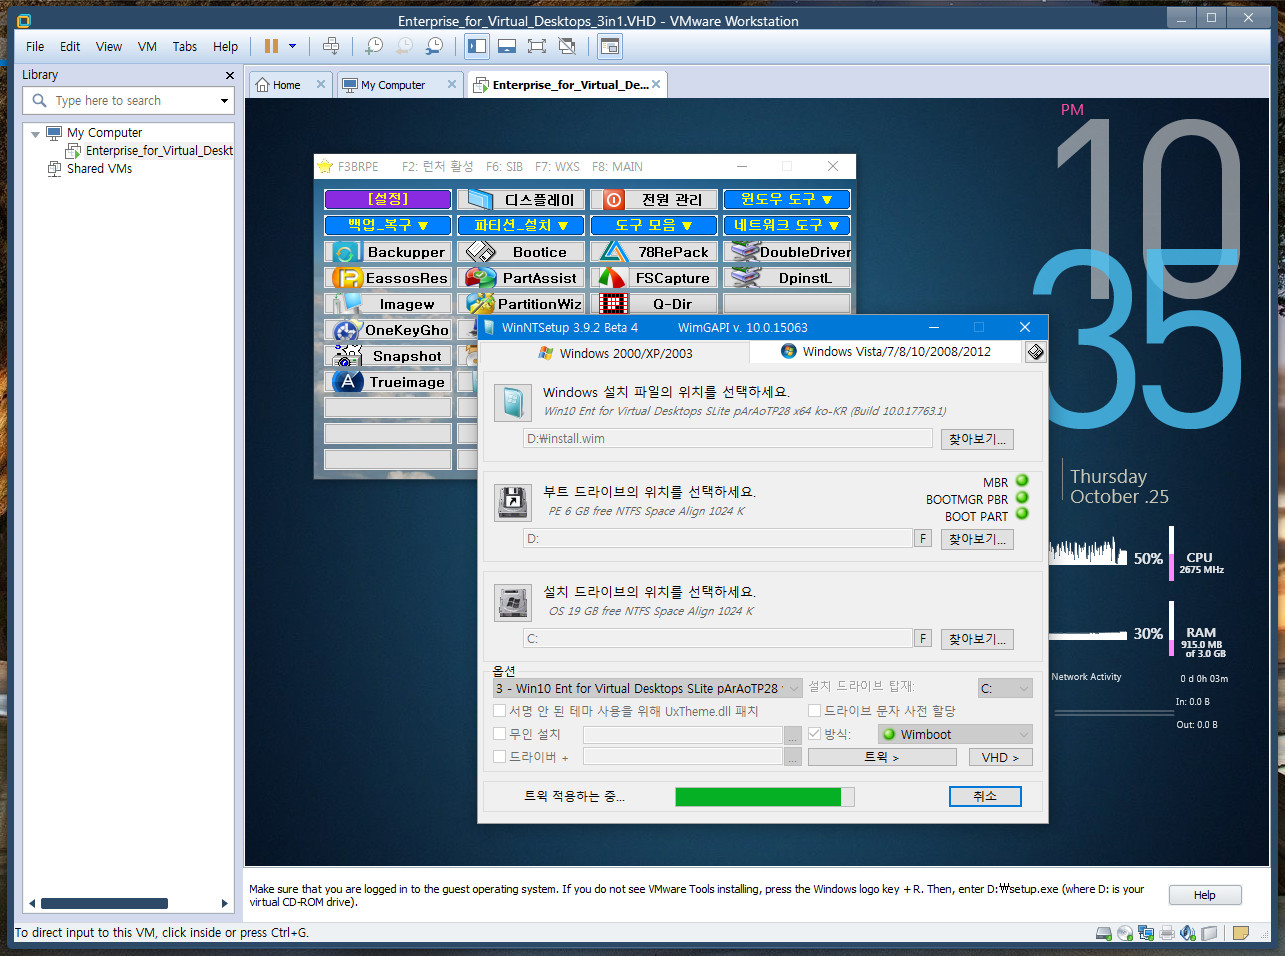Open Imagew imaging tool
This screenshot has height=956, width=1285.
388,304
